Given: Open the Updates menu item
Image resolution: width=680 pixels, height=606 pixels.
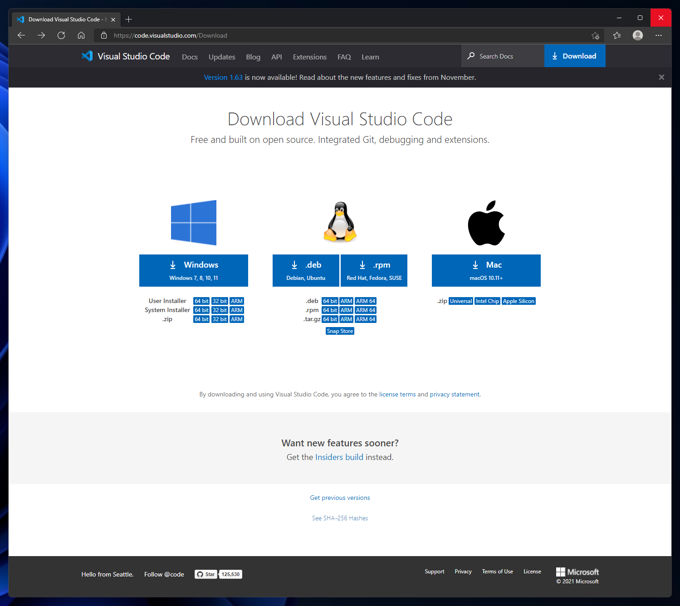Looking at the screenshot, I should point(222,57).
